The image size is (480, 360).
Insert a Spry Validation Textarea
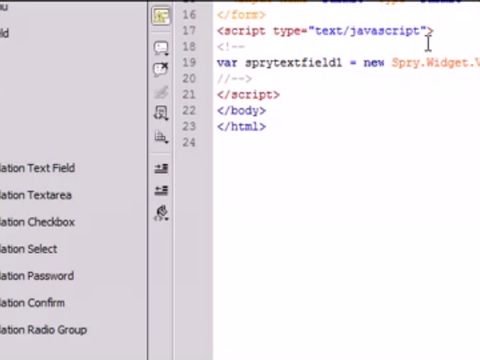[35, 195]
